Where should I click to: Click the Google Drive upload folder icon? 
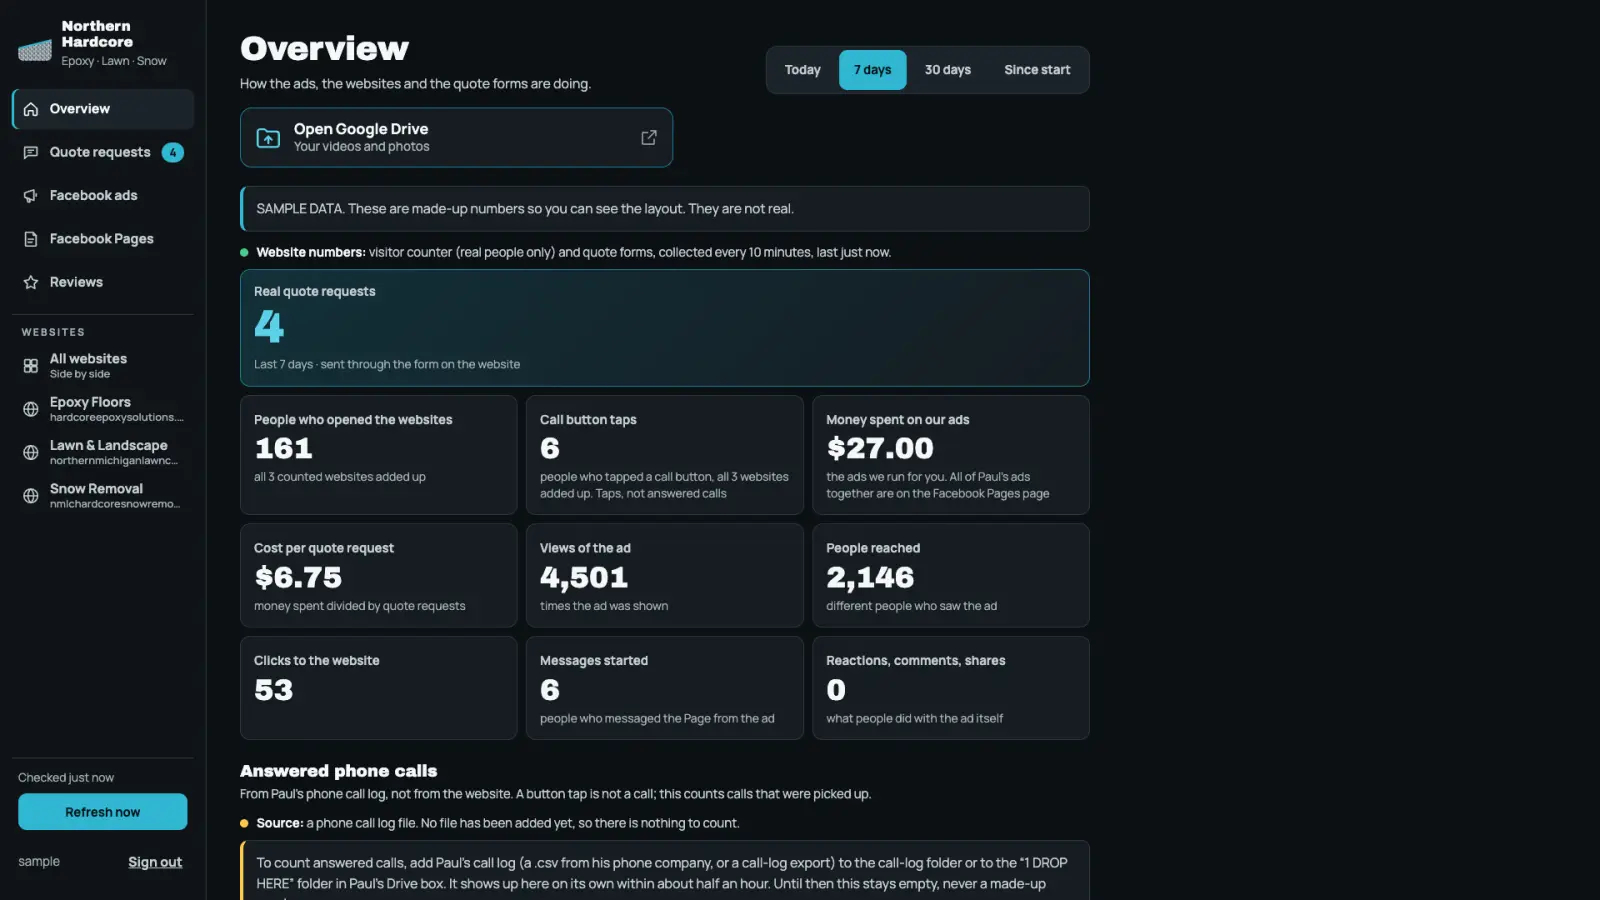click(x=268, y=138)
